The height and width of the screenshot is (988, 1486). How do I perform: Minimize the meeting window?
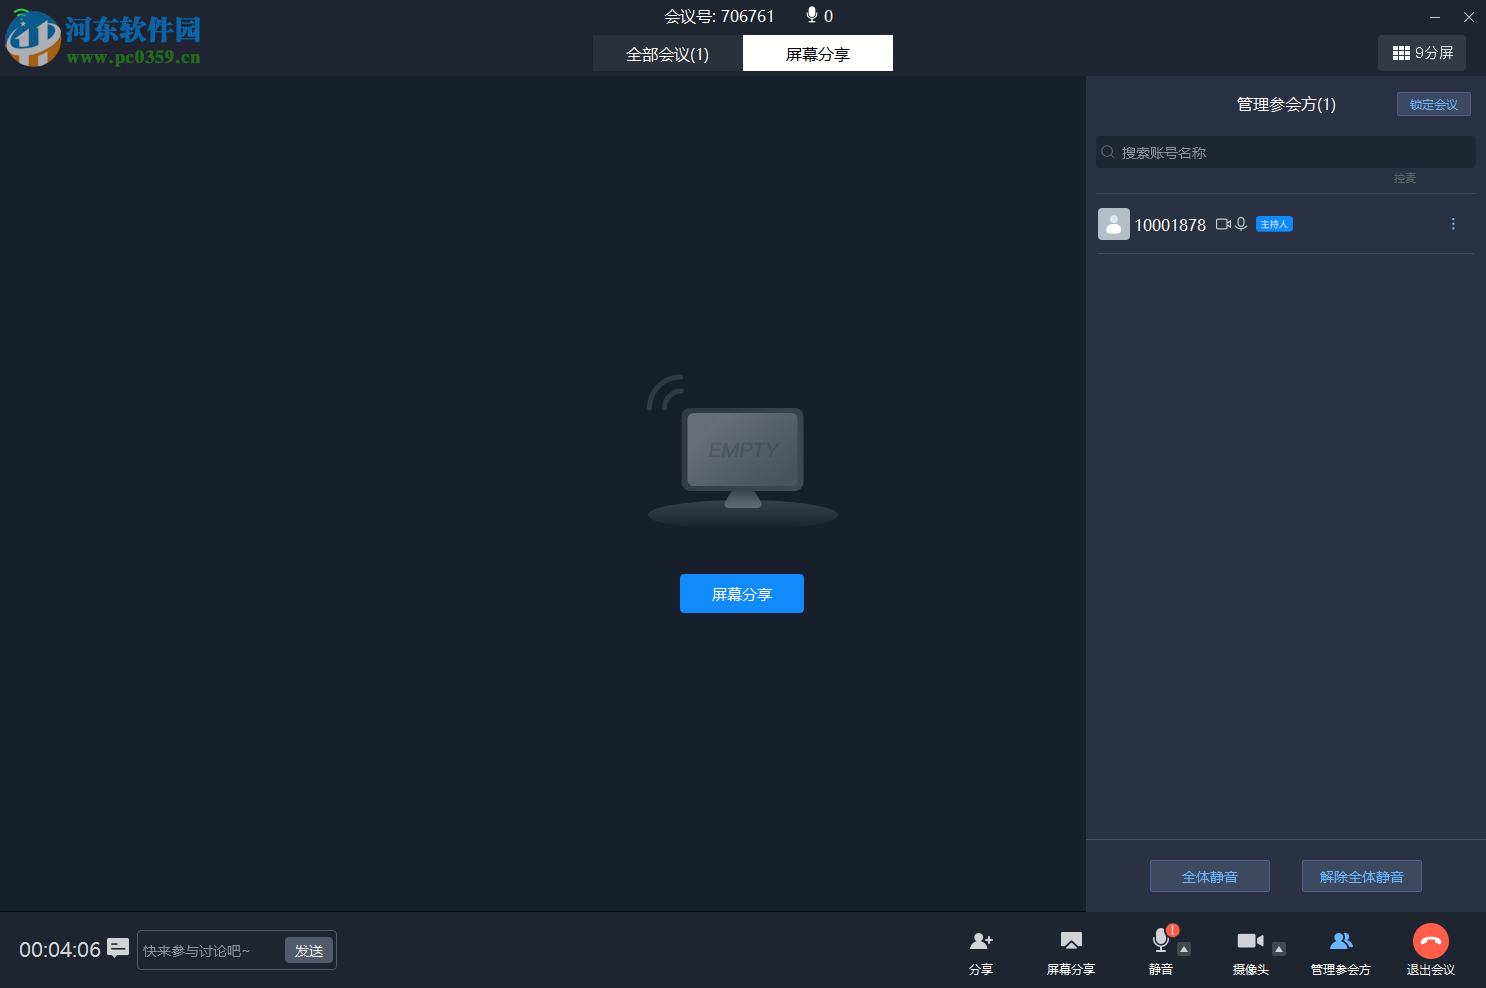(x=1435, y=17)
